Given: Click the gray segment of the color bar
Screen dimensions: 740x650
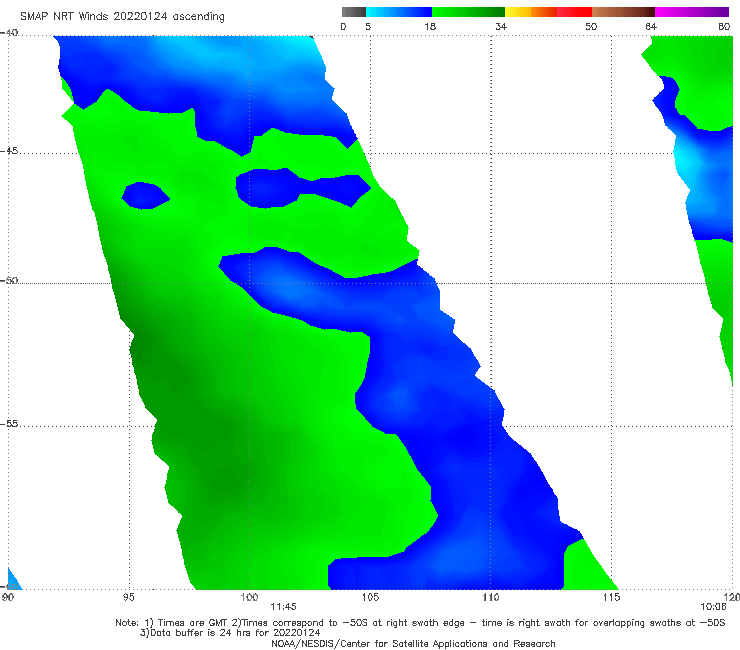Looking at the screenshot, I should click(x=353, y=12).
